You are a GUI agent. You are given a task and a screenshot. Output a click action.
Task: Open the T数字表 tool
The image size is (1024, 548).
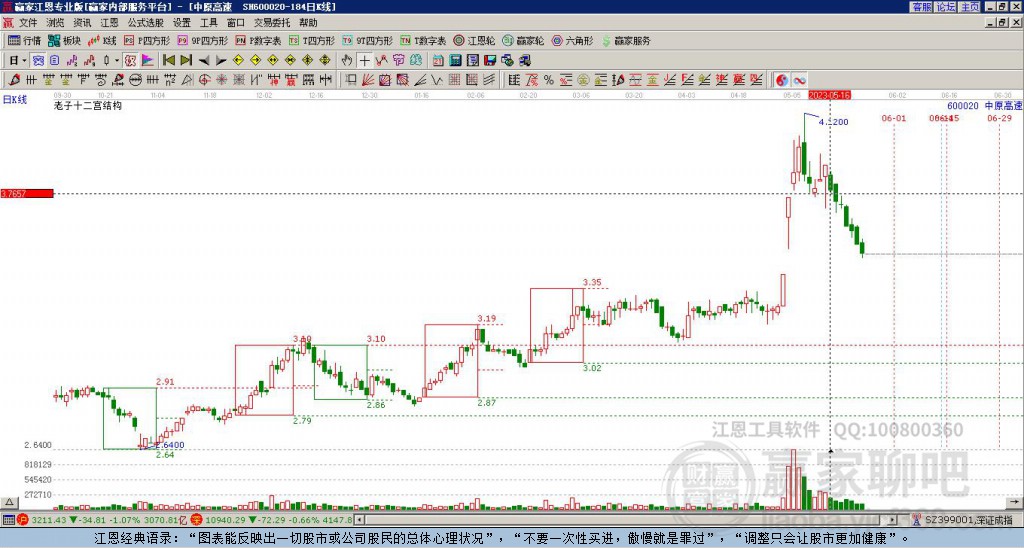pos(423,40)
